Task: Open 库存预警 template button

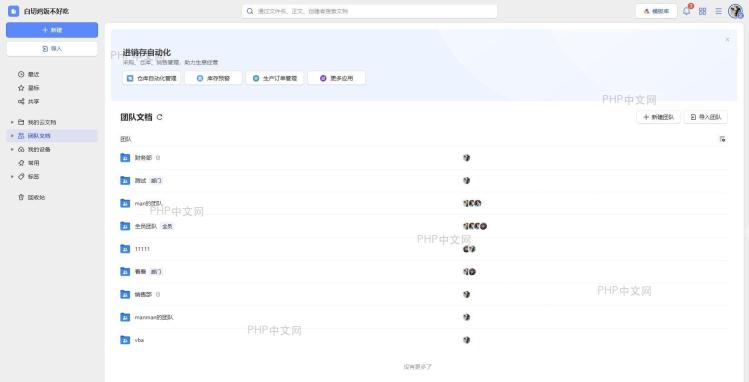Action: click(214, 78)
